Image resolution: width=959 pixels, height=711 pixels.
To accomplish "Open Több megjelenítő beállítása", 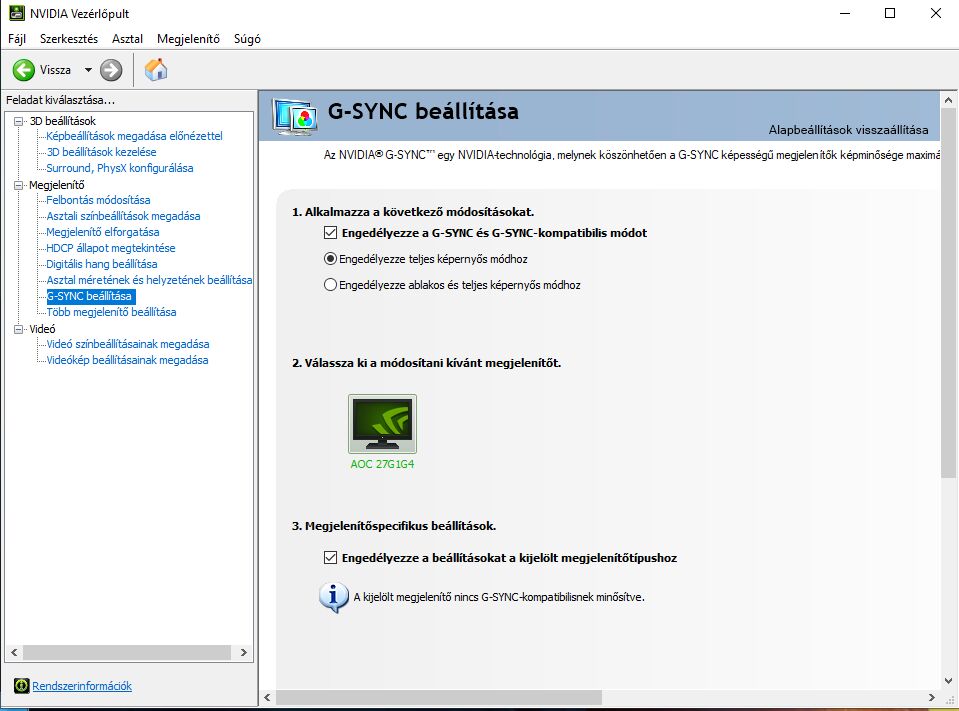I will [x=111, y=312].
